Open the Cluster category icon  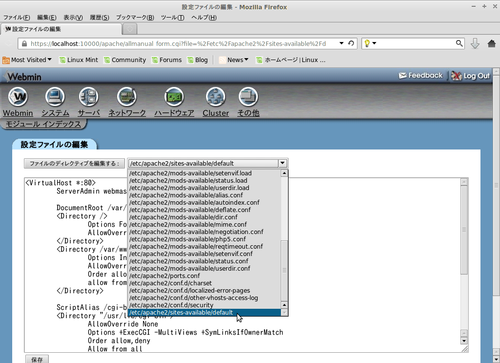click(x=216, y=97)
